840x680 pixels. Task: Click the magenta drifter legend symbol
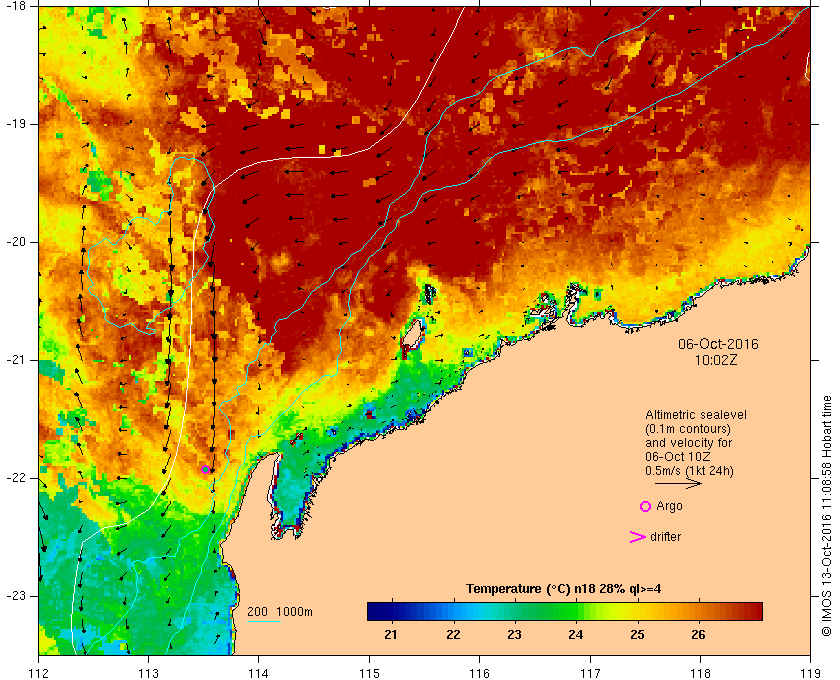[x=638, y=537]
